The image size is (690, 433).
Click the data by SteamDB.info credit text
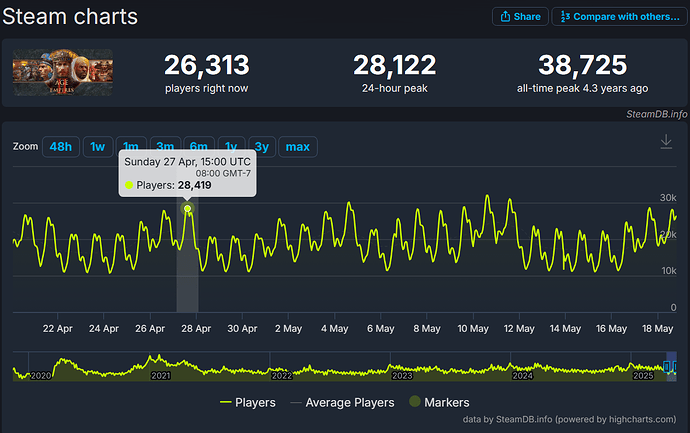click(569, 419)
